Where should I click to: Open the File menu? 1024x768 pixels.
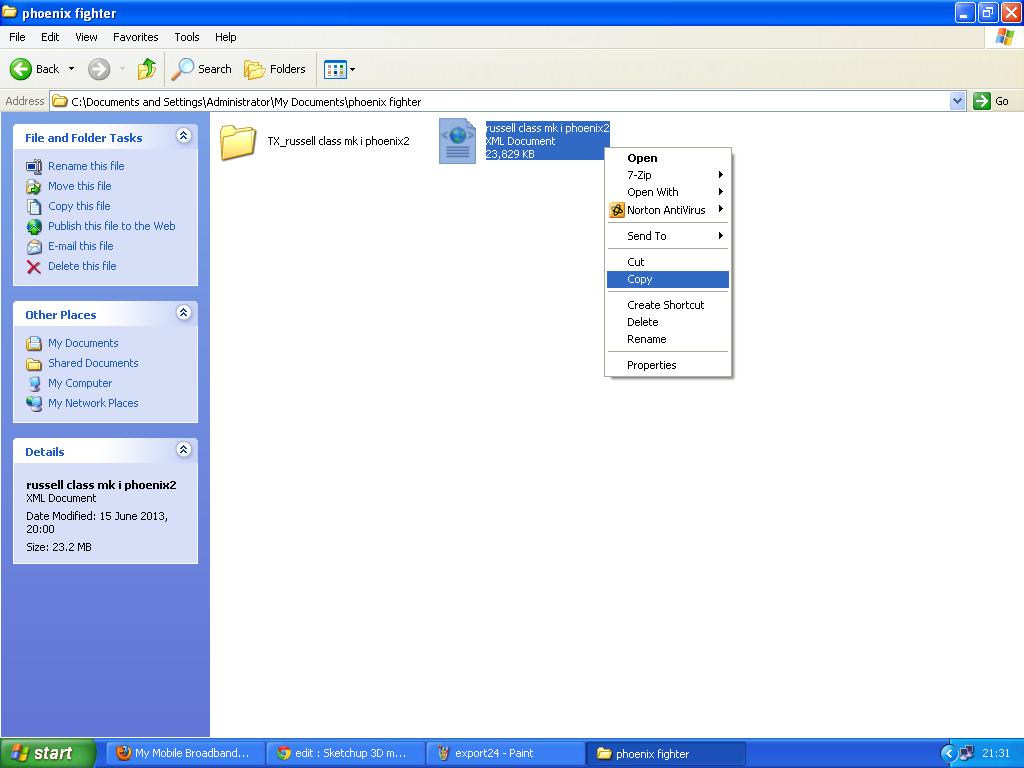click(17, 37)
